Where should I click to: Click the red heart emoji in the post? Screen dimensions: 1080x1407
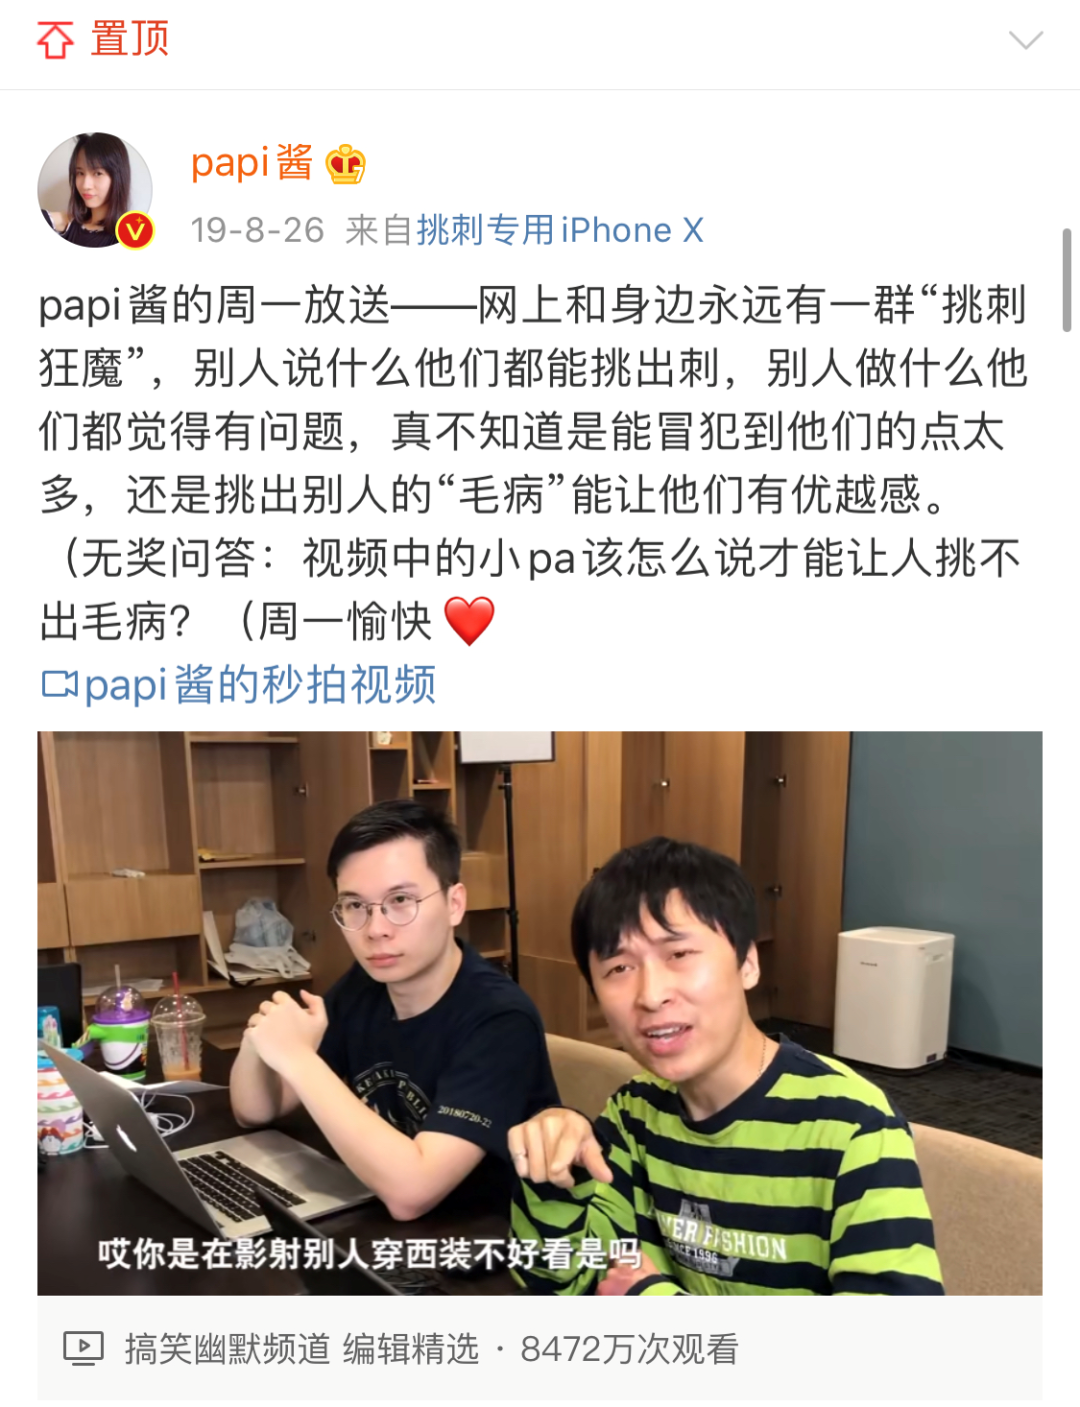(x=469, y=621)
